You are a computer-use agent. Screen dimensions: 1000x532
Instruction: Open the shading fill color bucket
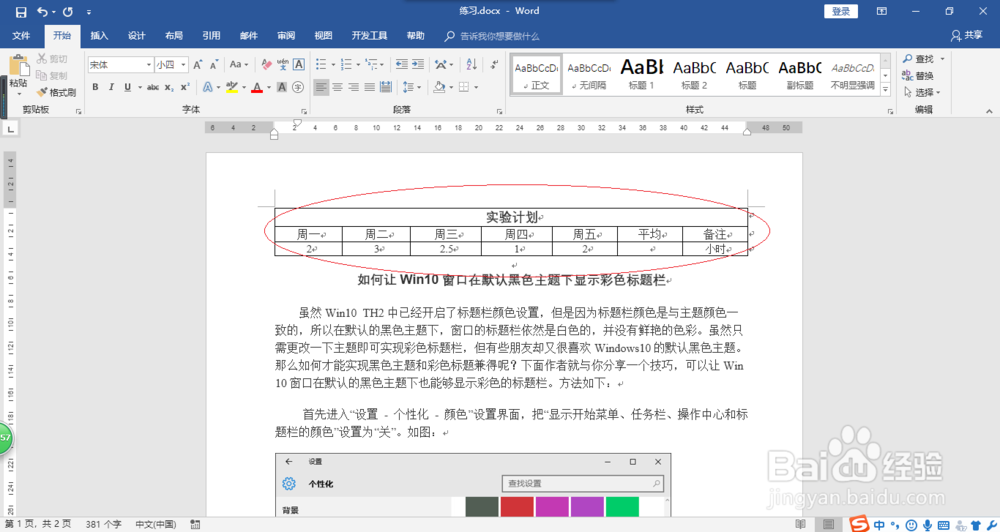tap(439, 87)
